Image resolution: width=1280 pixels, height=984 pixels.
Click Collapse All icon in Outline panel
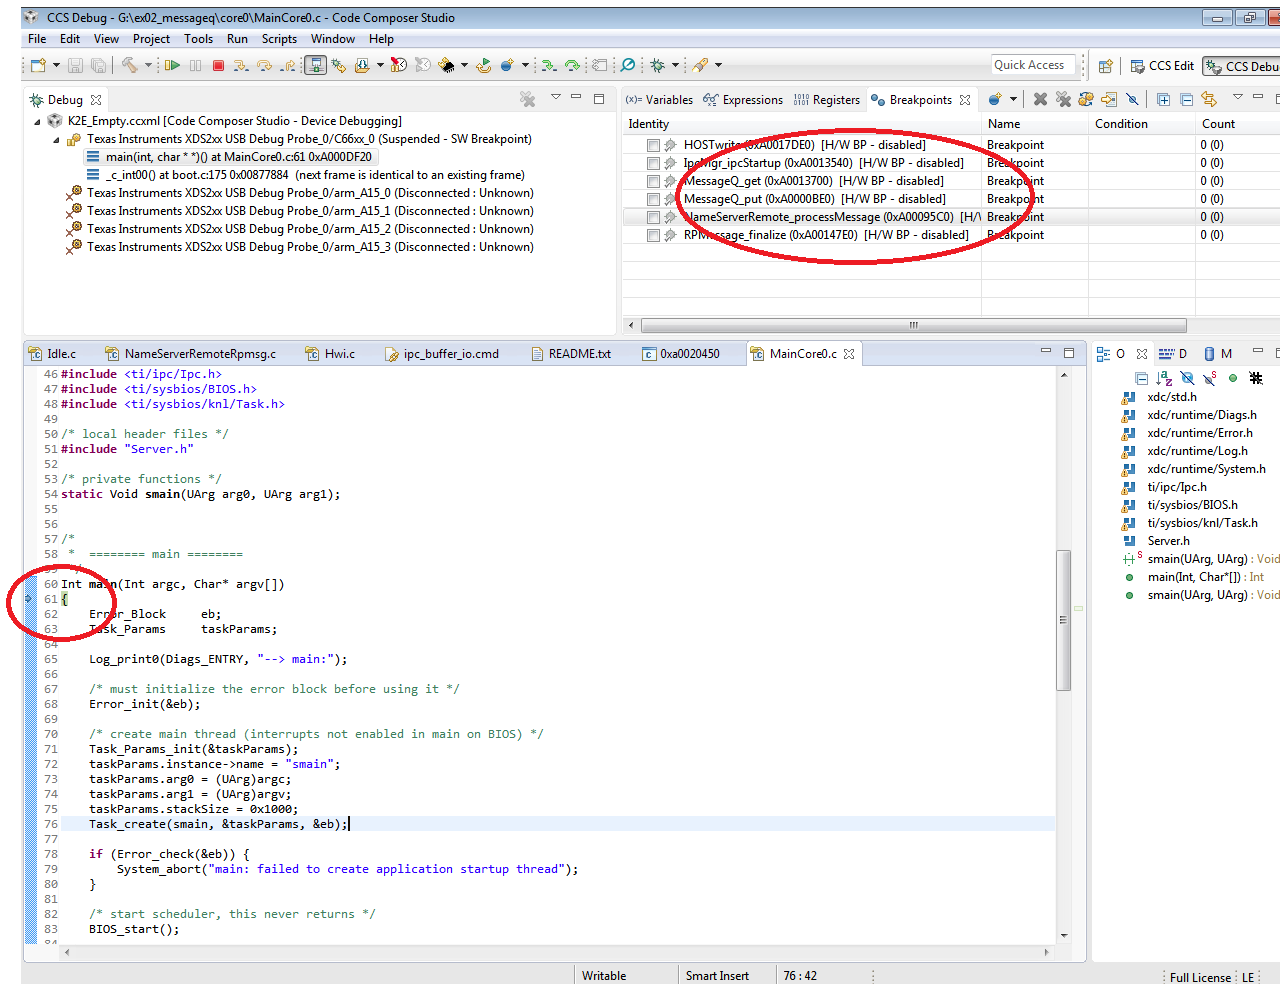tap(1141, 378)
